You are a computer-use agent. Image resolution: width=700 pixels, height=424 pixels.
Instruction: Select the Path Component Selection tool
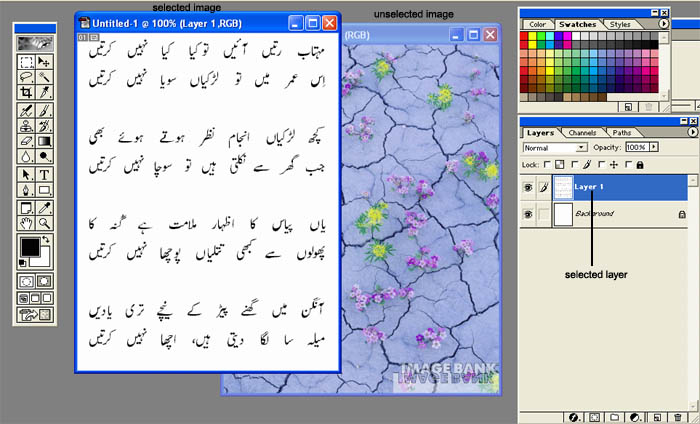pyautogui.click(x=27, y=175)
